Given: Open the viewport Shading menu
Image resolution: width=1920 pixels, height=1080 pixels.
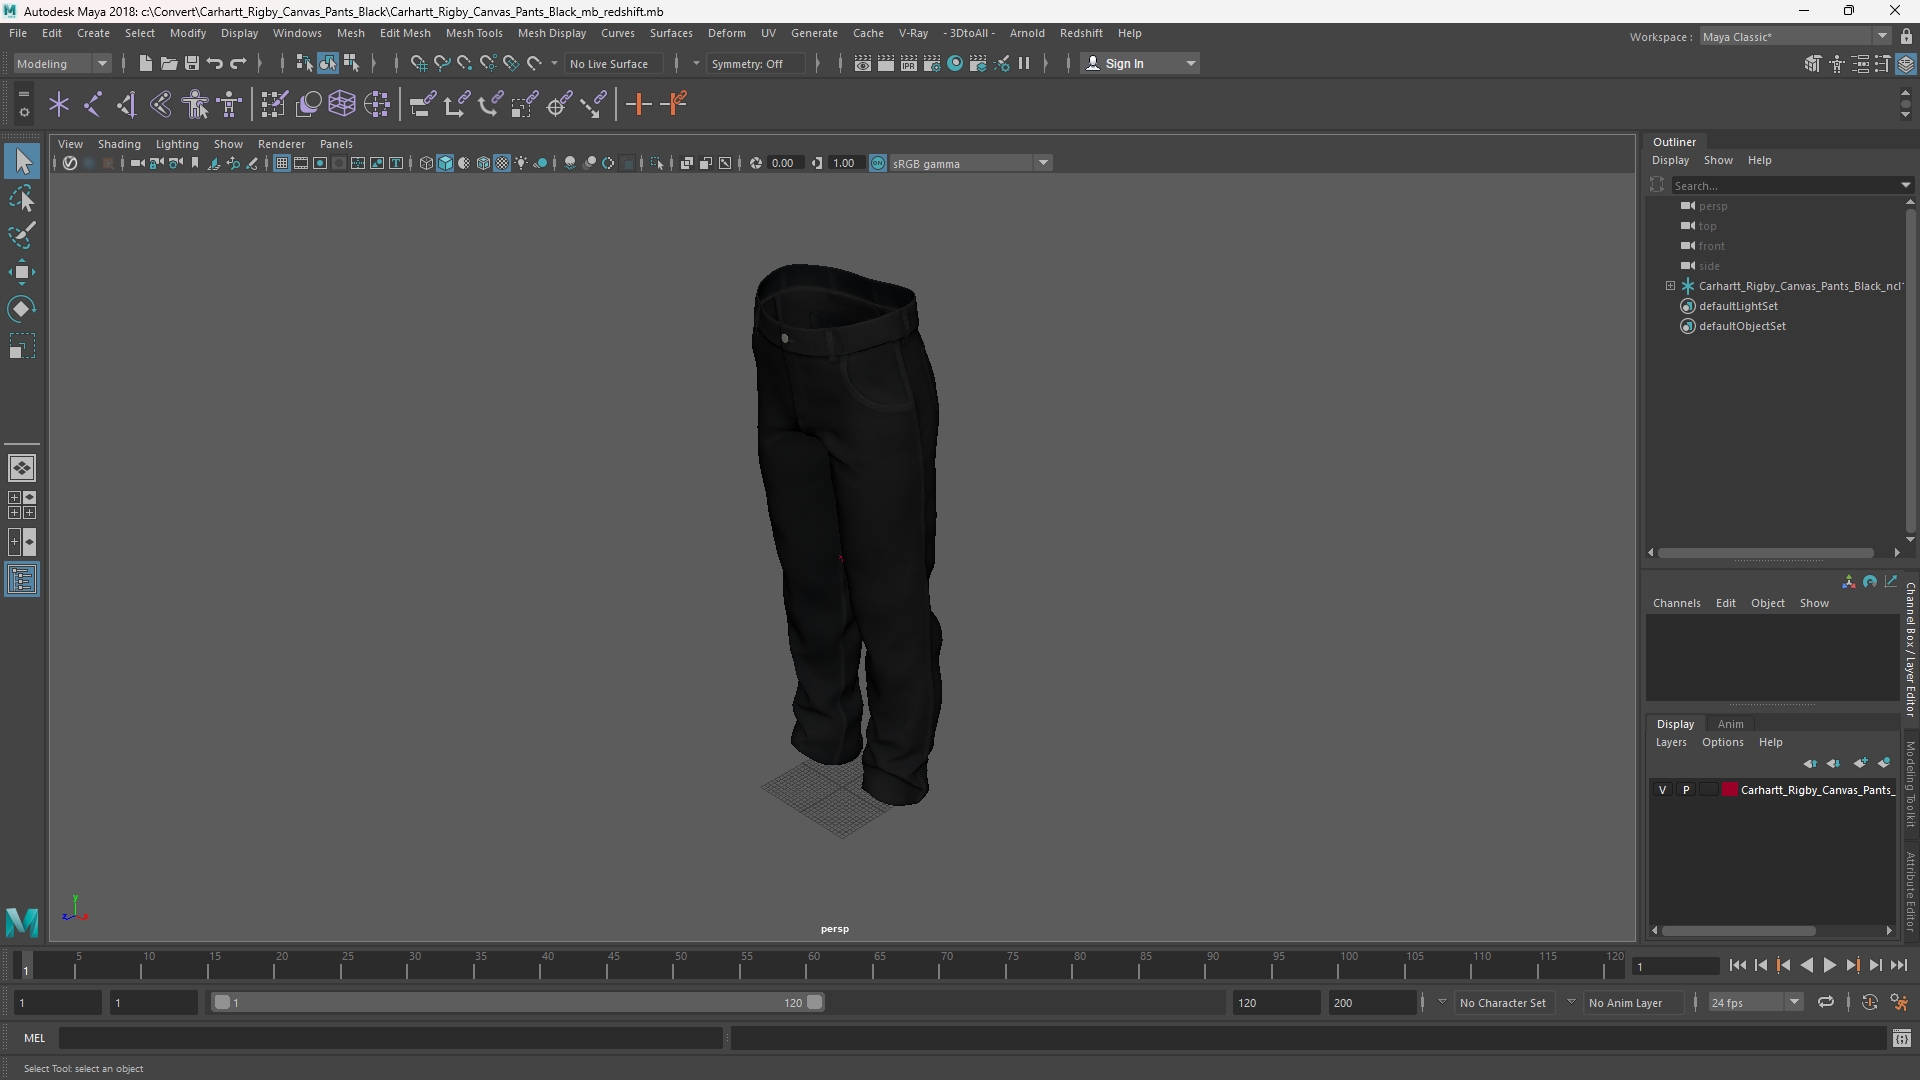Looking at the screenshot, I should tap(119, 144).
